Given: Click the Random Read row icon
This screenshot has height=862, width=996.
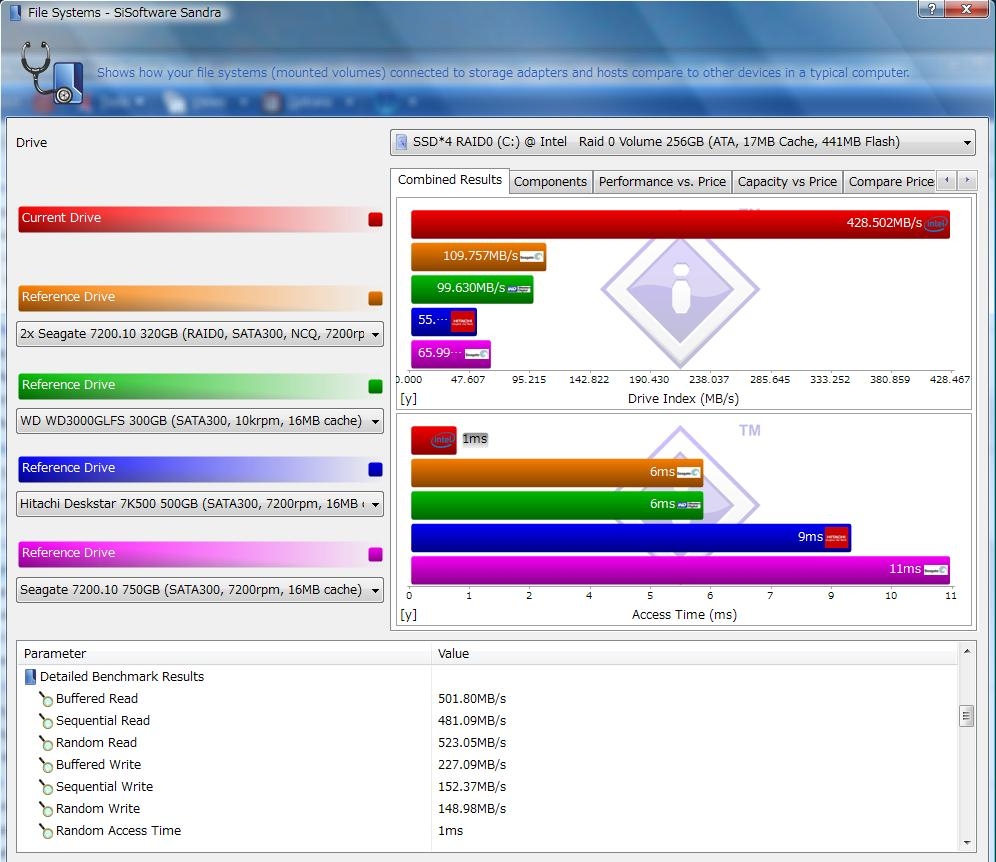Looking at the screenshot, I should [46, 743].
